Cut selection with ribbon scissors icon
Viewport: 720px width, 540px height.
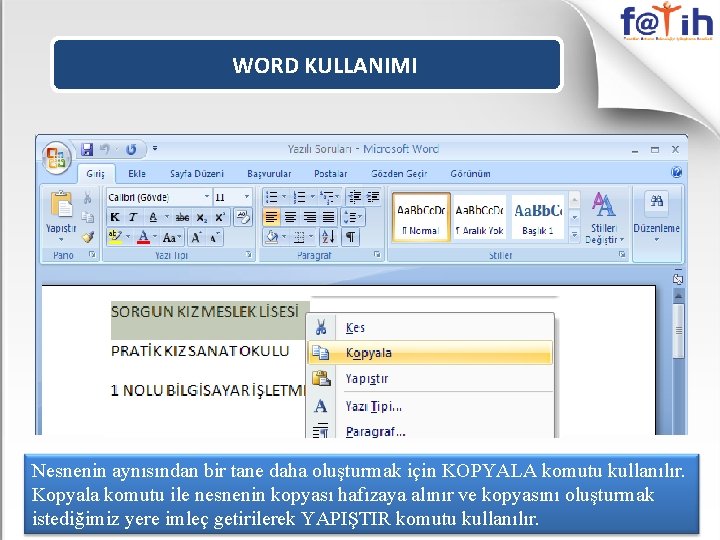87,198
